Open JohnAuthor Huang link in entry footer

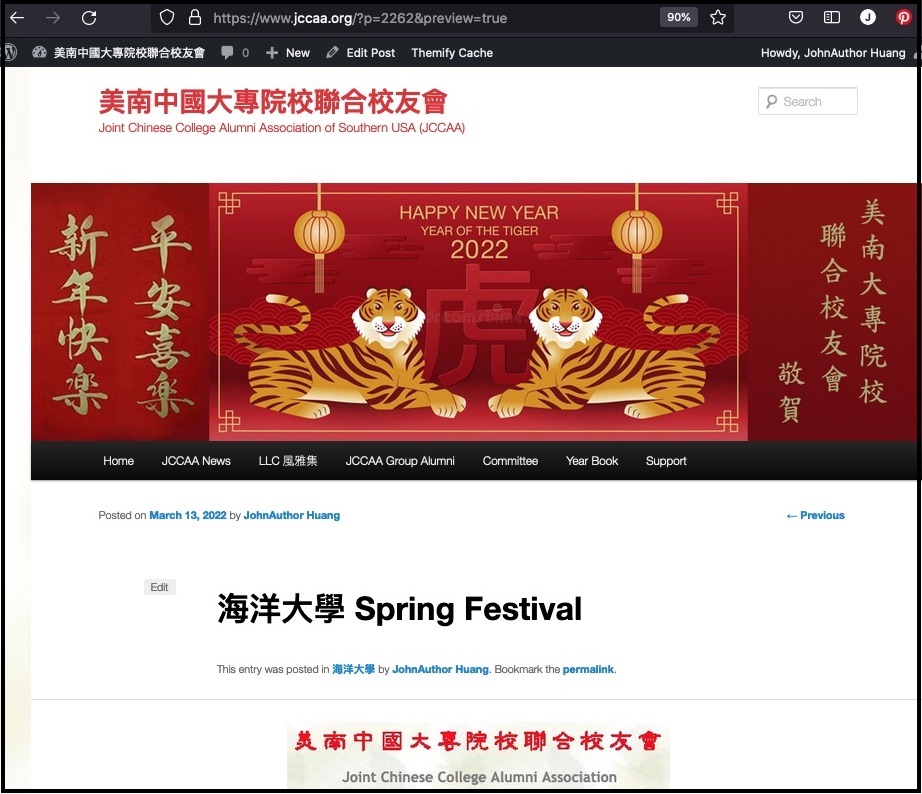(x=440, y=669)
